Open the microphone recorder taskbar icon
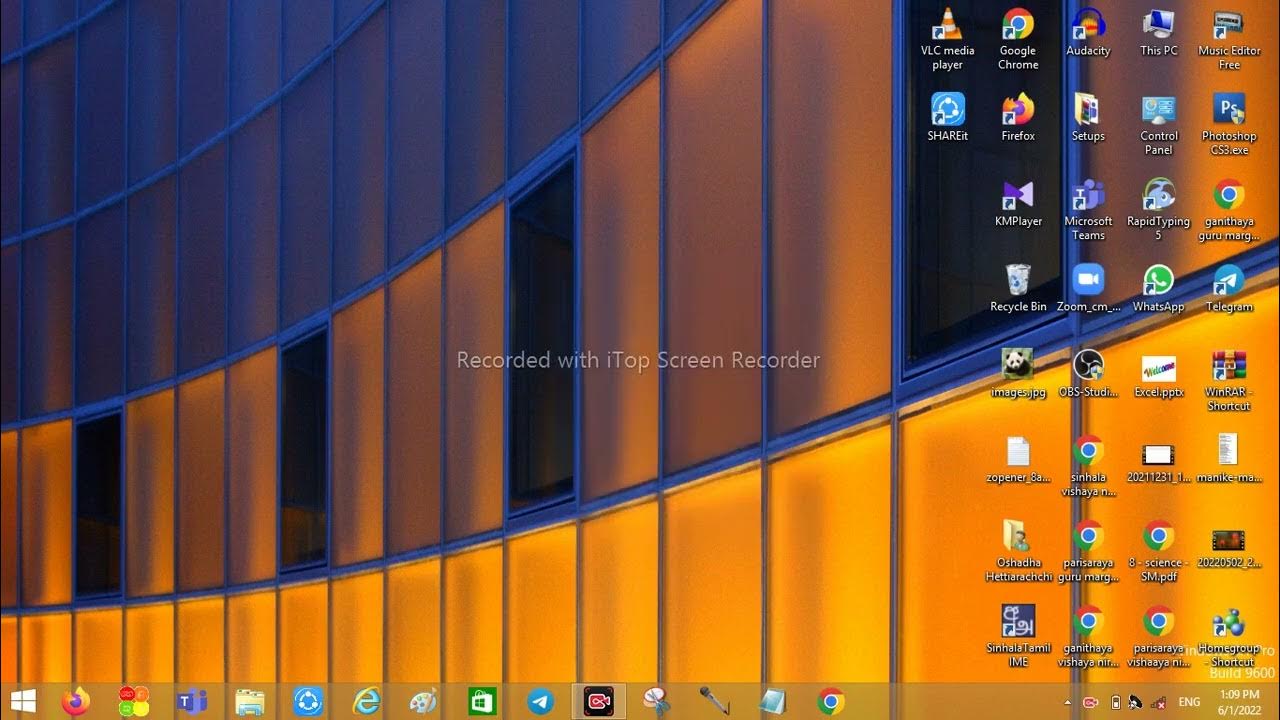The image size is (1280, 720). point(714,701)
